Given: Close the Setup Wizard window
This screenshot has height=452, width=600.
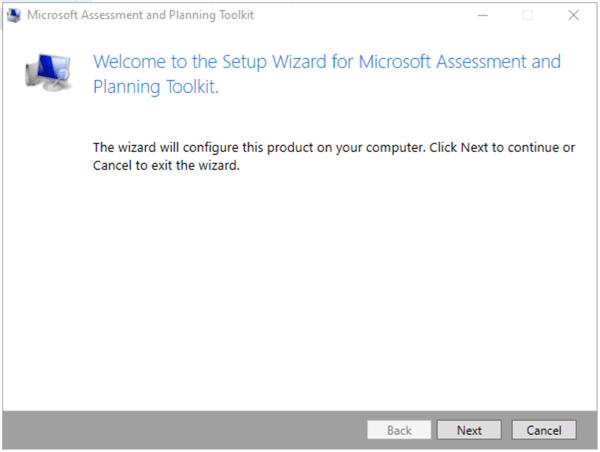Looking at the screenshot, I should click(x=573, y=15).
